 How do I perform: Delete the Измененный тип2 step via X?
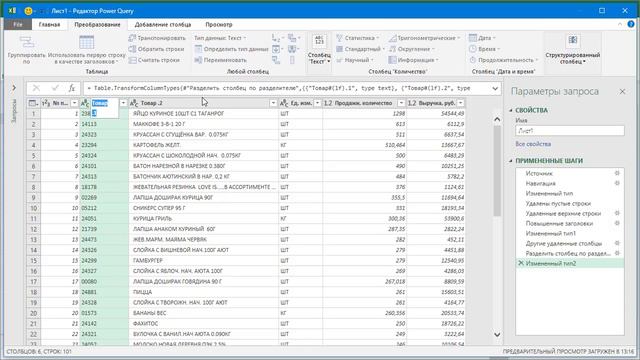point(520,263)
